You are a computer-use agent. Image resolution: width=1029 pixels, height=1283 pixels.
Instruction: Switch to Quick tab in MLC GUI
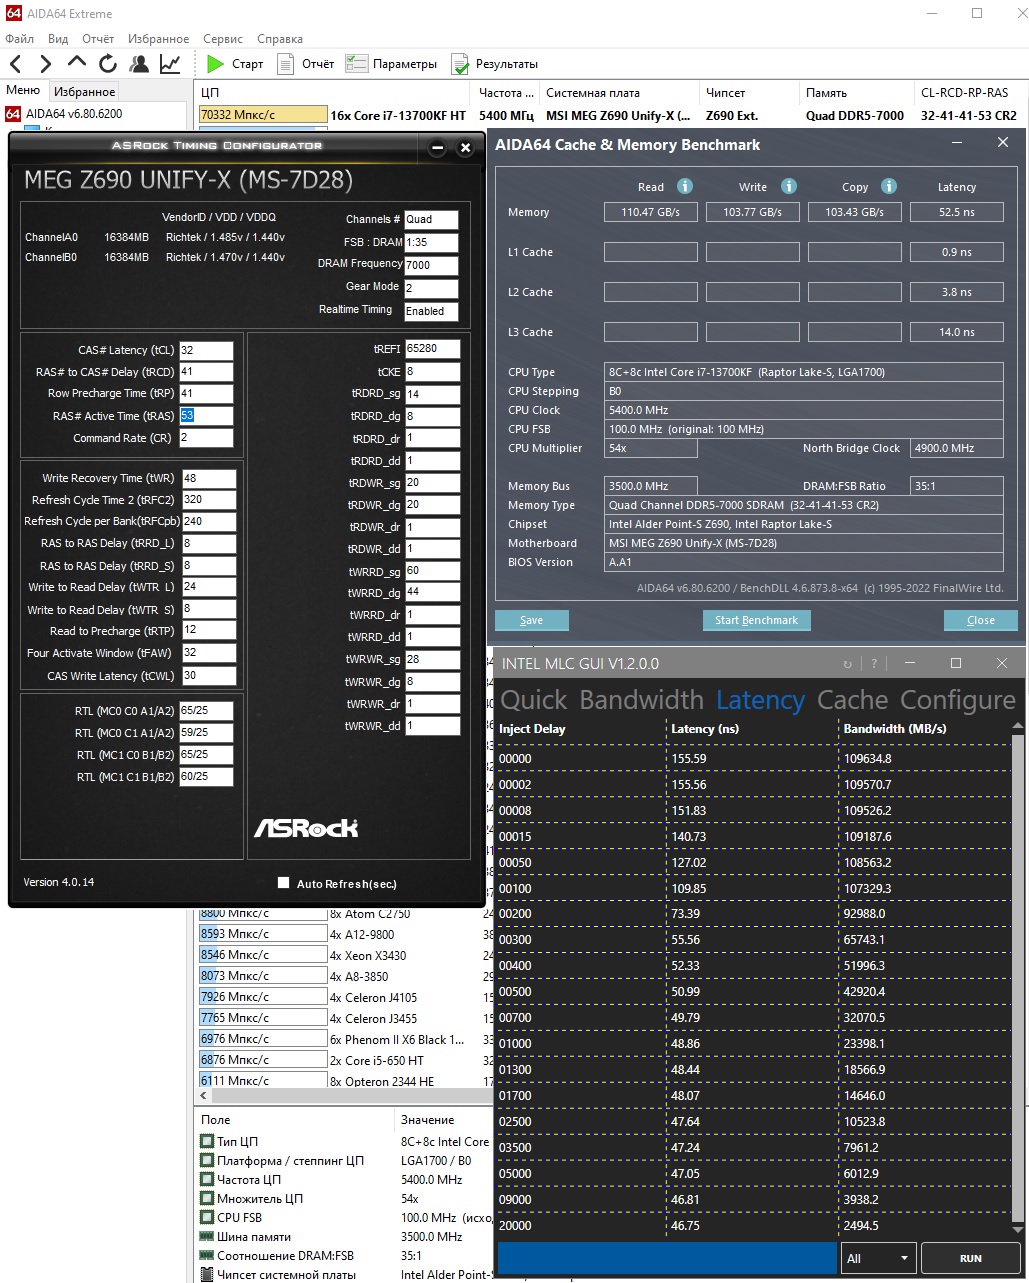pos(534,700)
